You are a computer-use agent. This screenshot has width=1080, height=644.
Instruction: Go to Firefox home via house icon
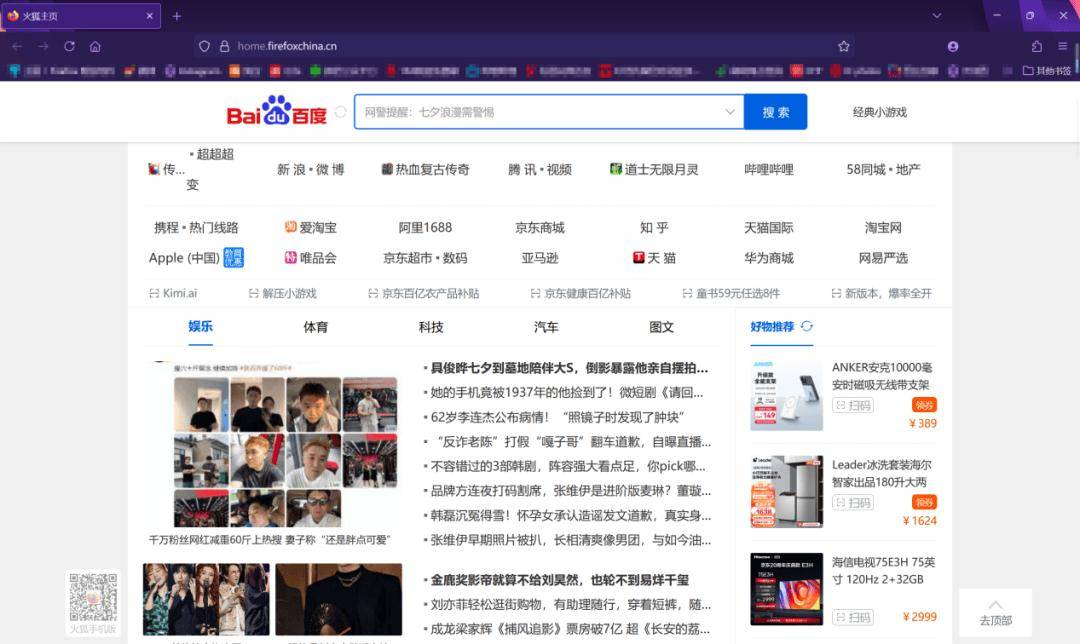coord(95,46)
